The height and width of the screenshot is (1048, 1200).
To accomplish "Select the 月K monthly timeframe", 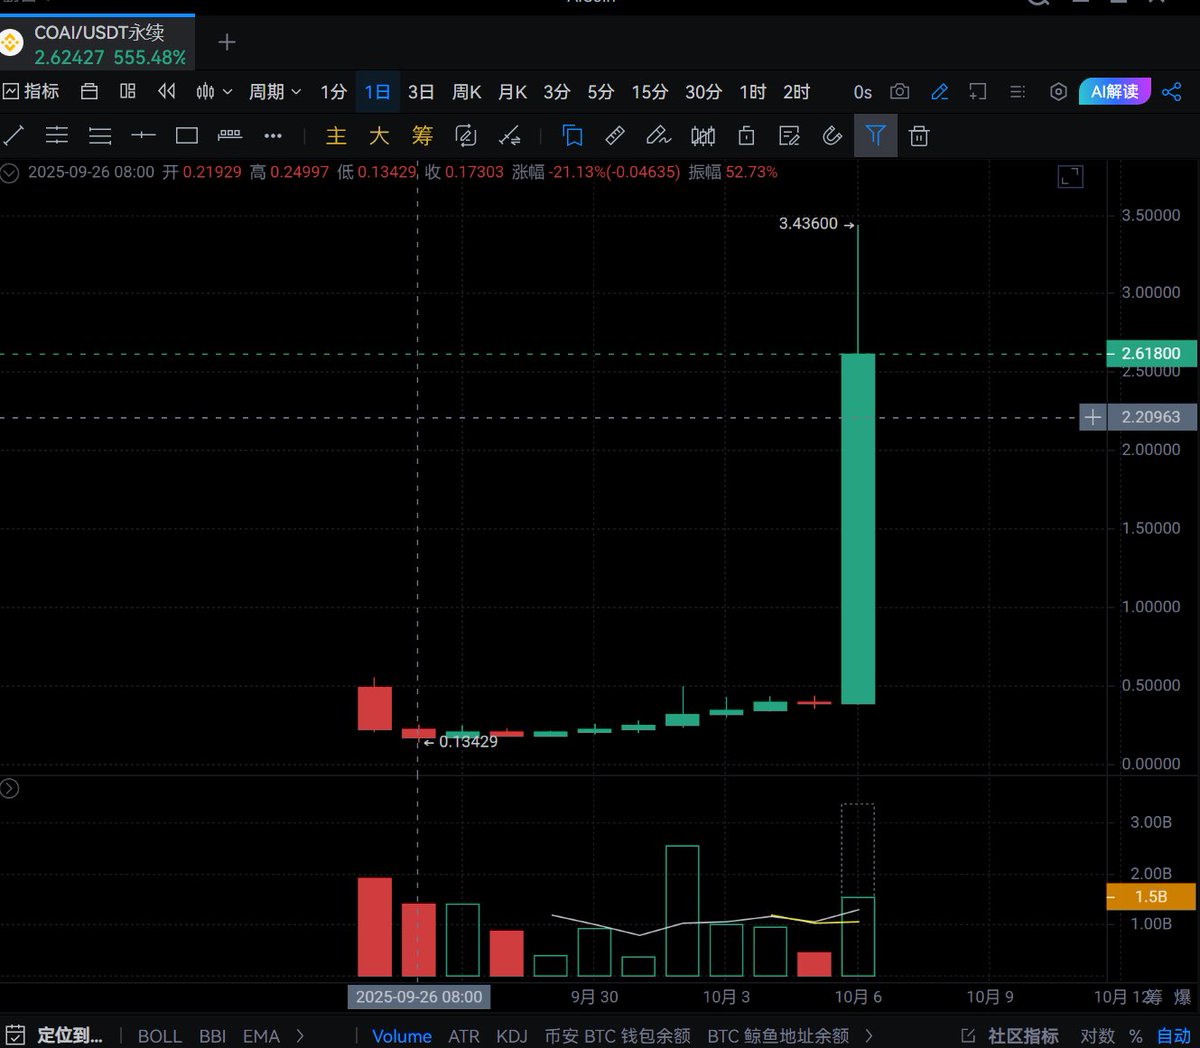I will tap(513, 92).
